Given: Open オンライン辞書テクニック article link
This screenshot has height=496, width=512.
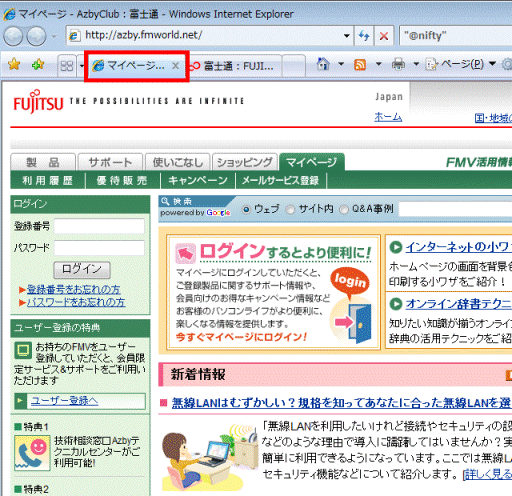Looking at the screenshot, I should pos(459,304).
